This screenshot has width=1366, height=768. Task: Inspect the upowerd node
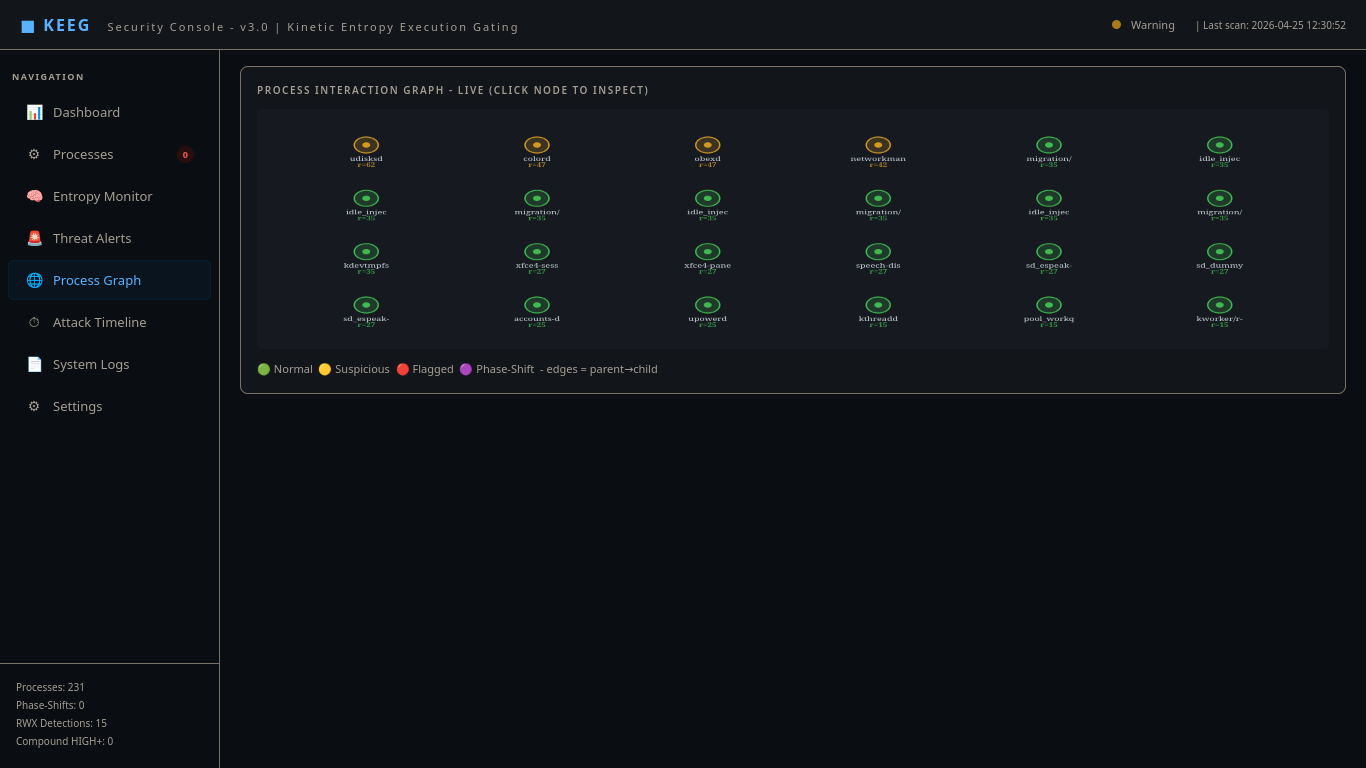pyautogui.click(x=708, y=305)
